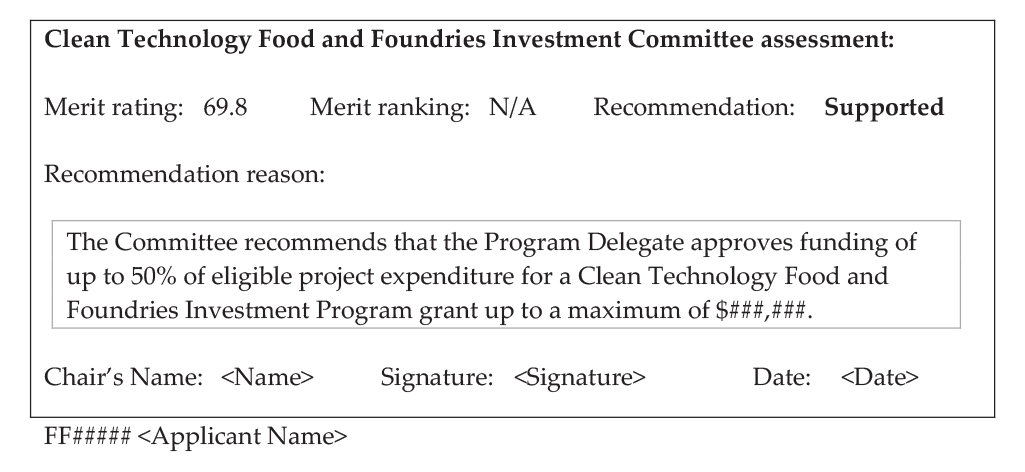Click the Committee assessment heading
This screenshot has width=1025, height=472.
[469, 40]
